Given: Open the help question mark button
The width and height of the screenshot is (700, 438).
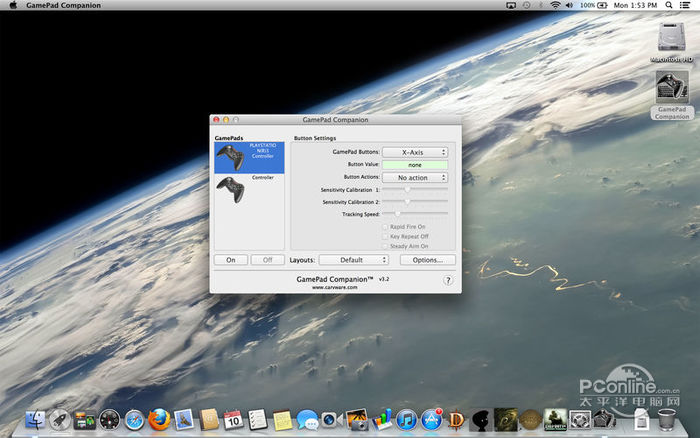Looking at the screenshot, I should click(448, 280).
